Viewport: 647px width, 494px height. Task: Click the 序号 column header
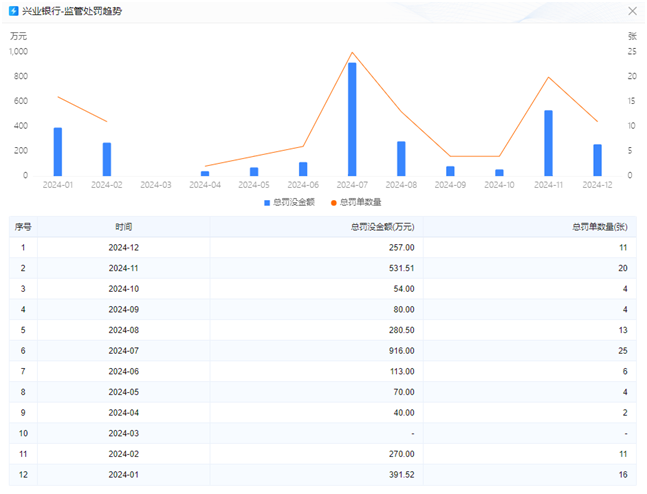pos(23,227)
